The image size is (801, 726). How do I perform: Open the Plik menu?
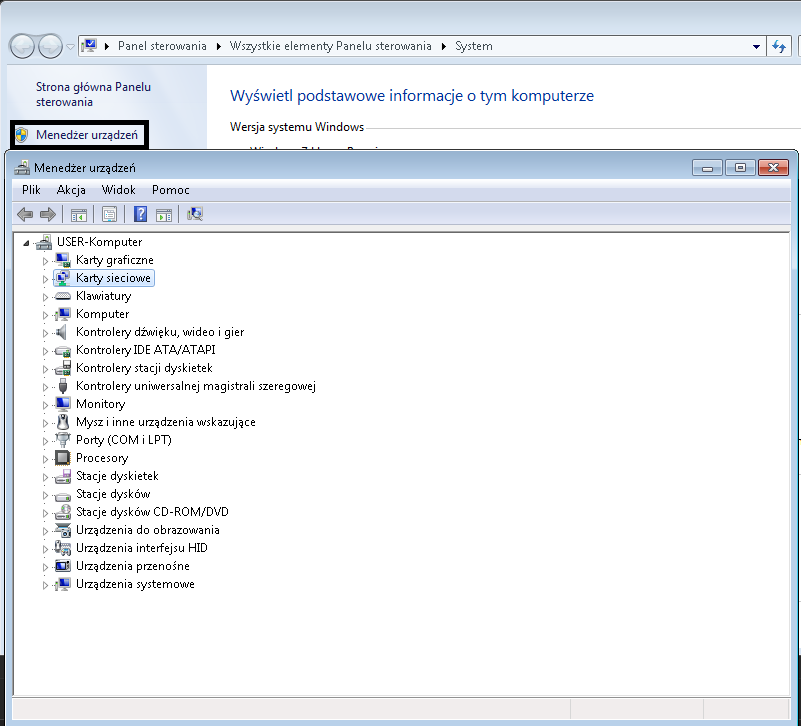pos(31,190)
